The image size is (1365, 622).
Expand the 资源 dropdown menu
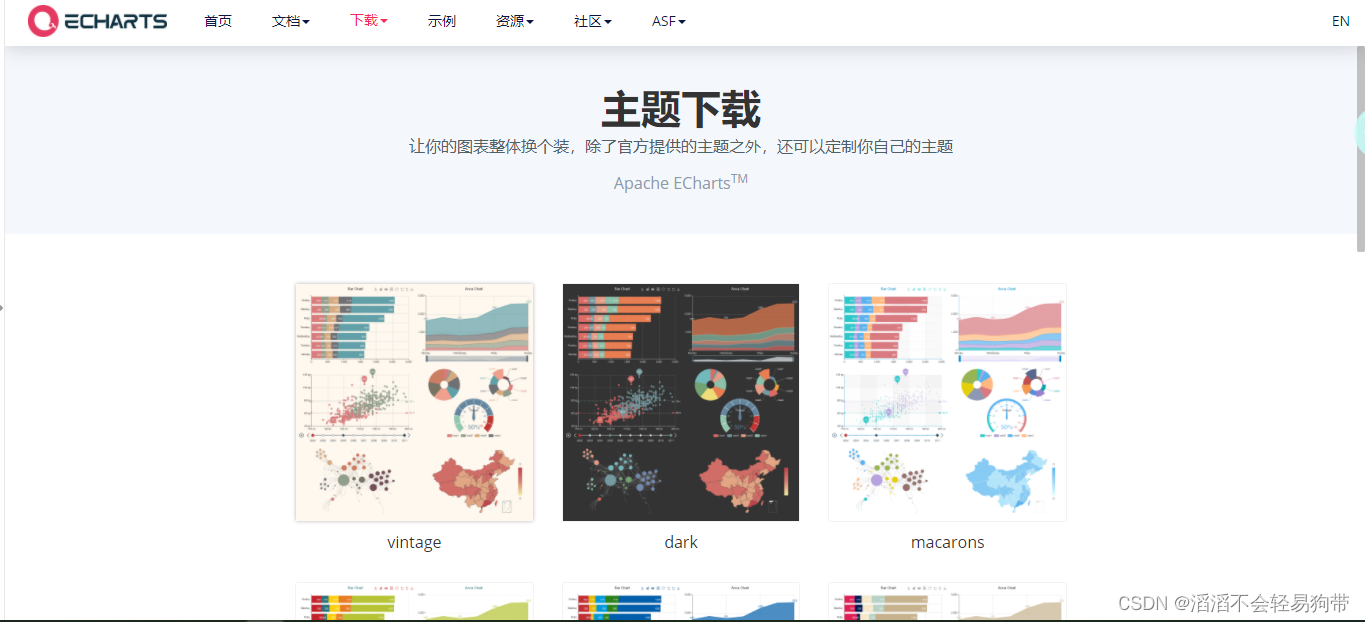[515, 21]
